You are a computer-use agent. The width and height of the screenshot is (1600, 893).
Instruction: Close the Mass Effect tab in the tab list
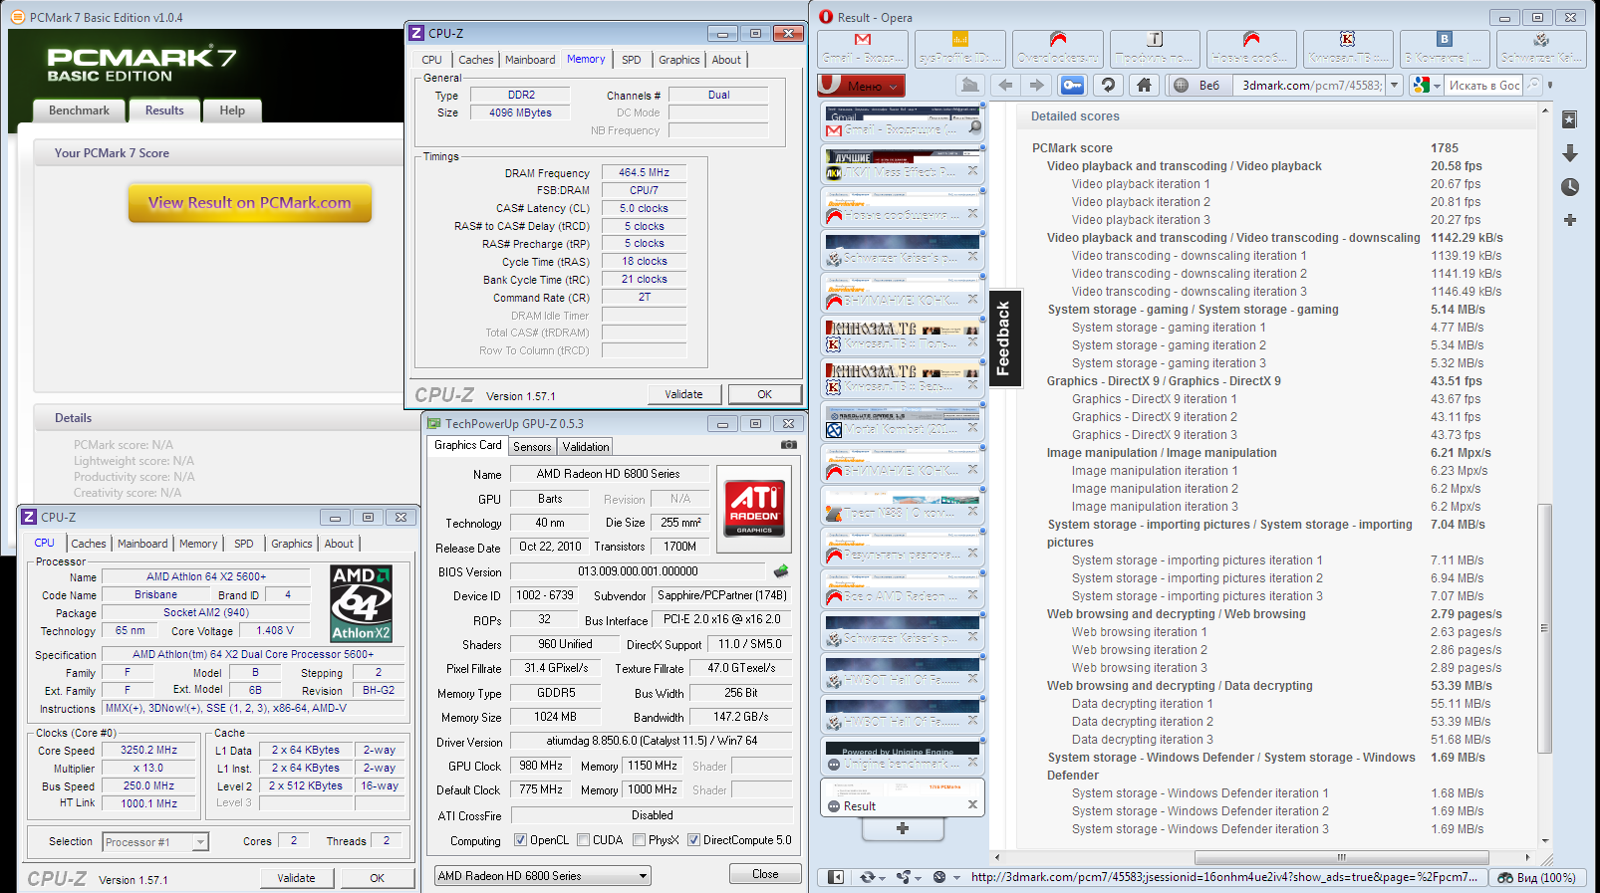(972, 171)
